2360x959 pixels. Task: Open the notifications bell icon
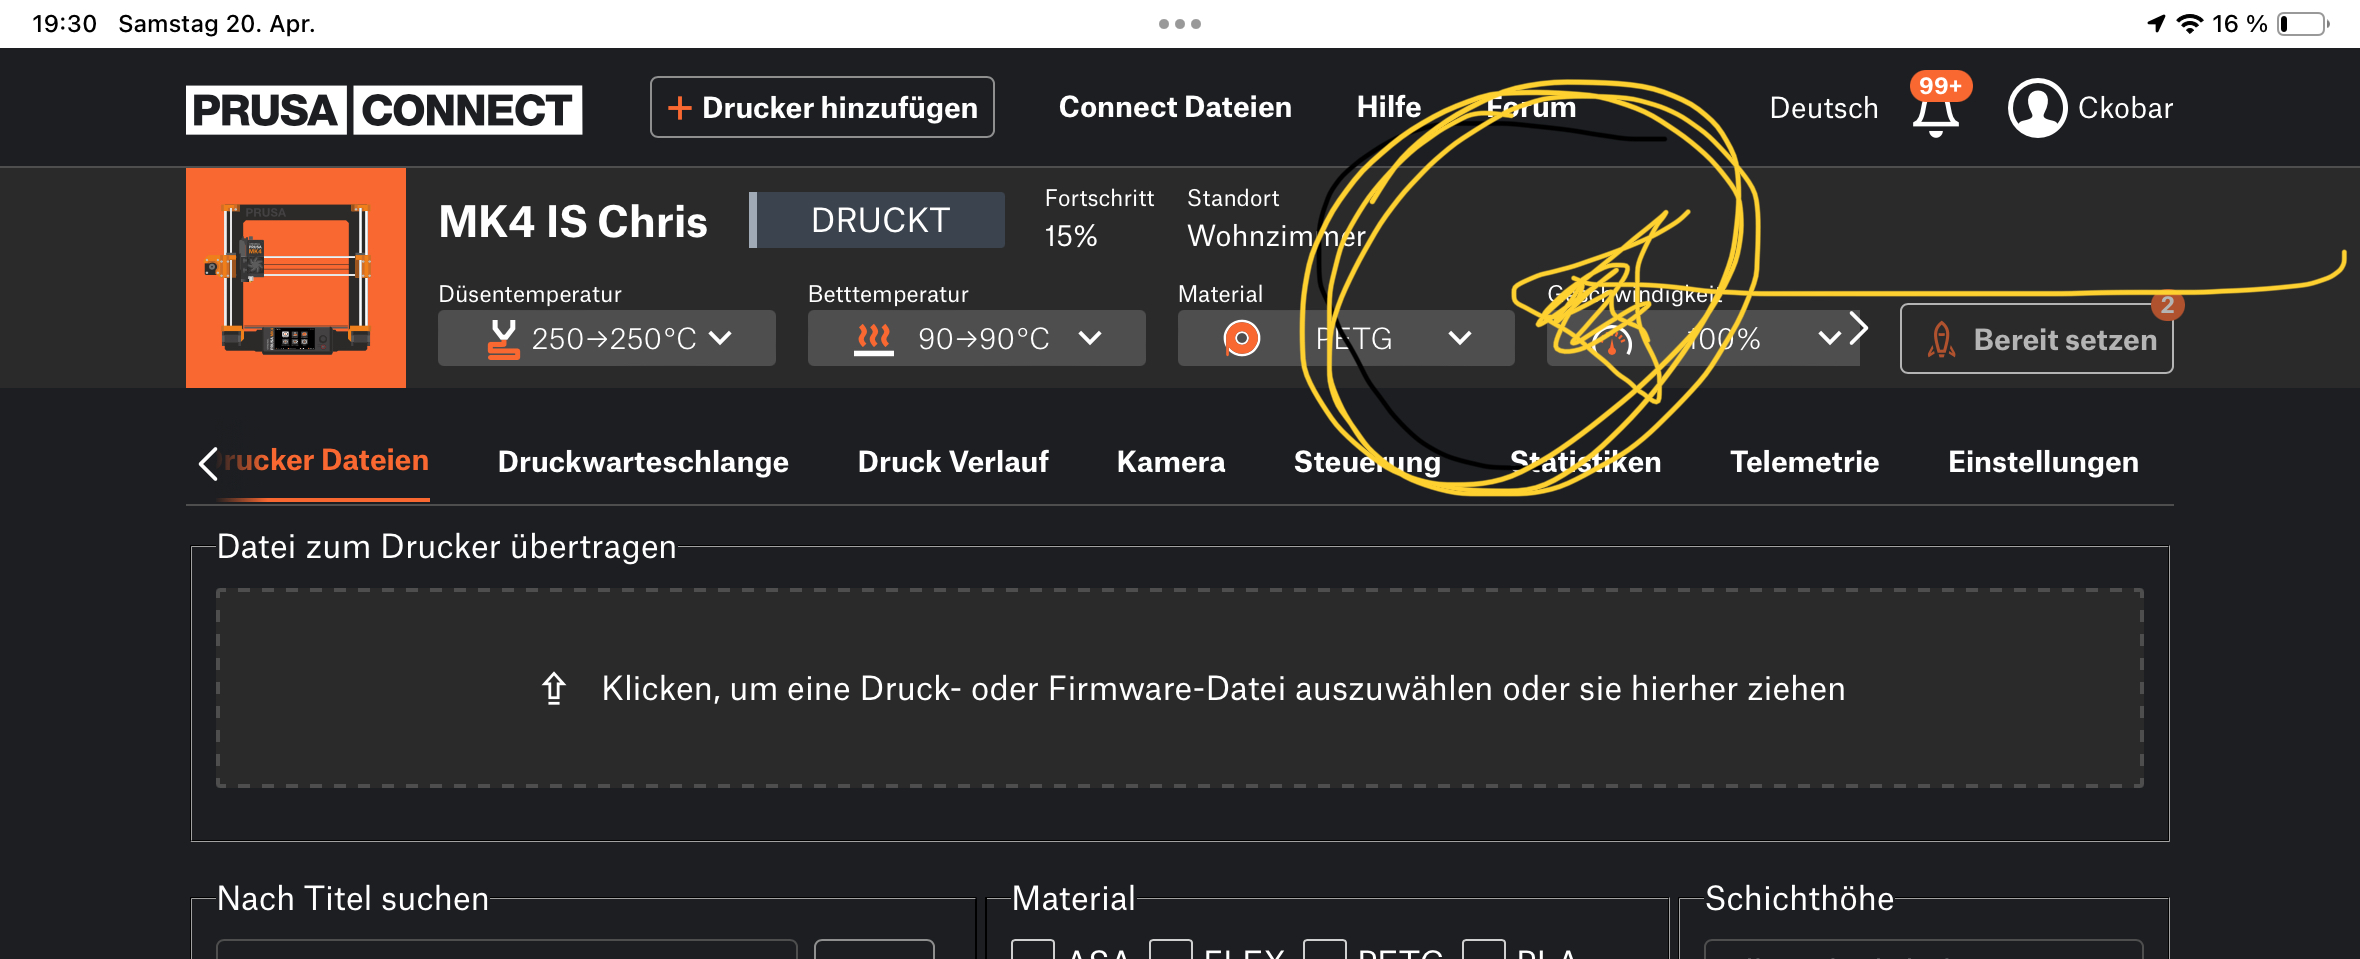1936,116
